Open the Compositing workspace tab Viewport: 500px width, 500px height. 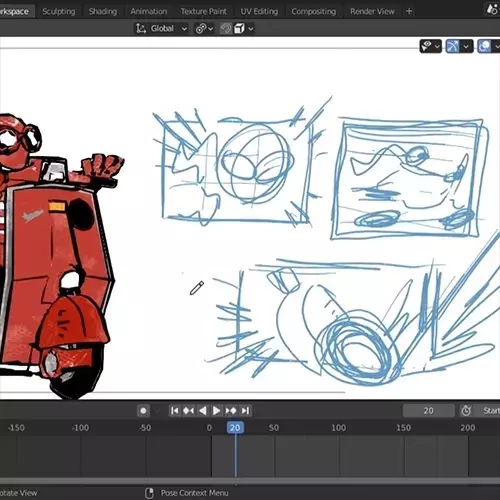[313, 11]
